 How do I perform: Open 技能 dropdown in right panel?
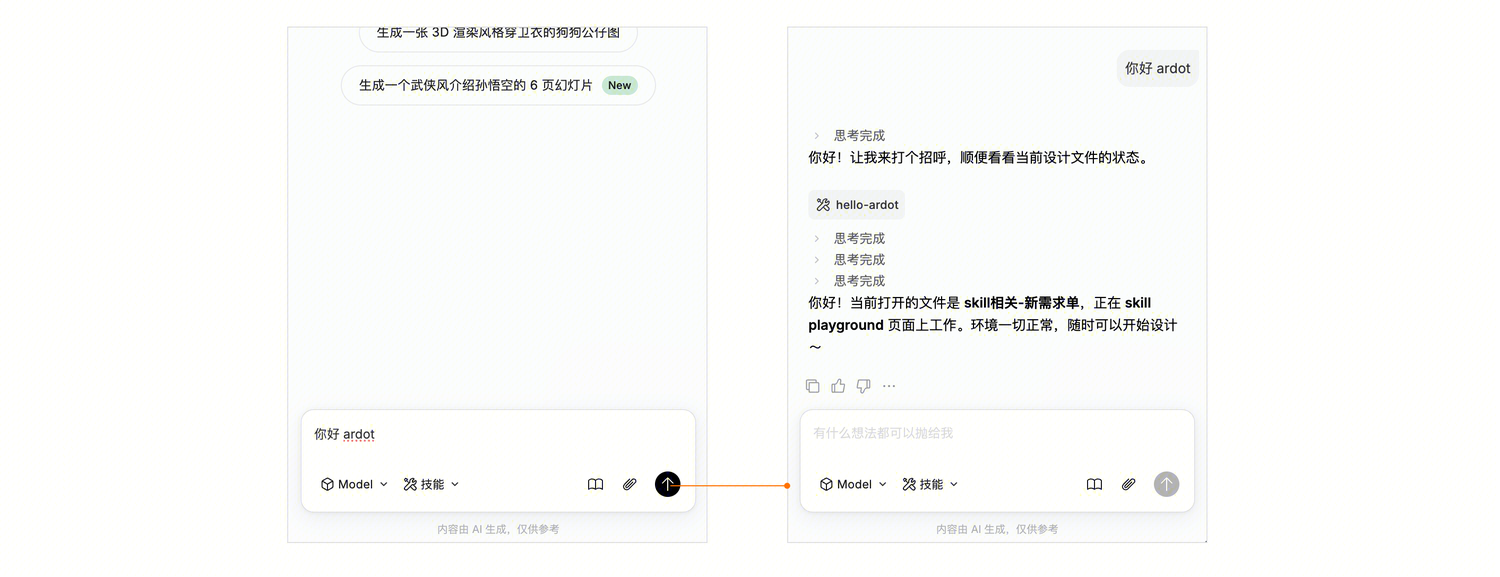(x=930, y=484)
